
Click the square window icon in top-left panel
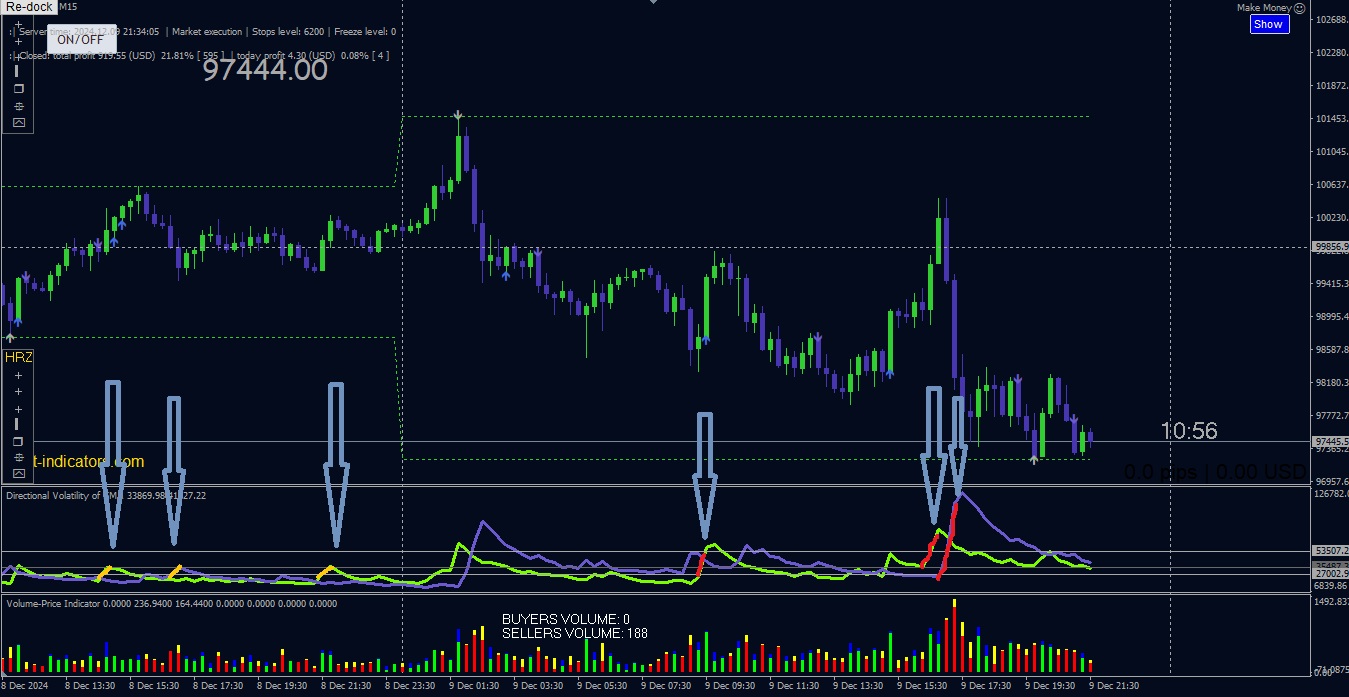coord(18,88)
